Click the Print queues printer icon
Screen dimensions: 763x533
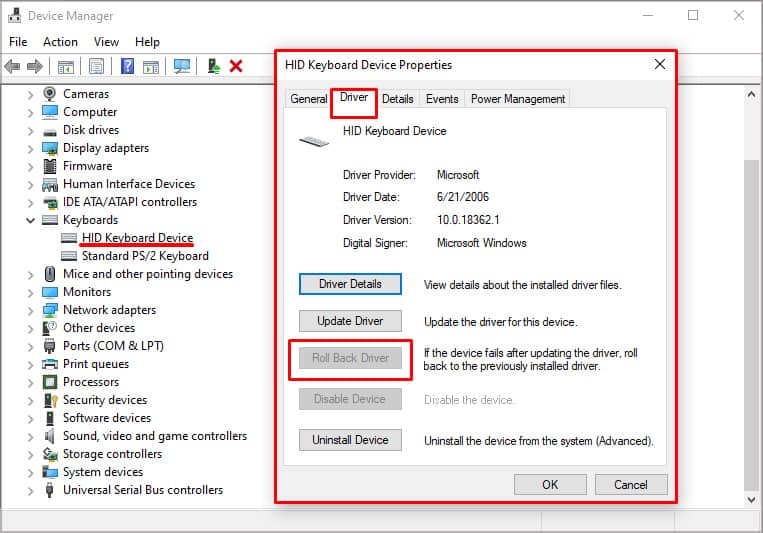click(x=50, y=364)
